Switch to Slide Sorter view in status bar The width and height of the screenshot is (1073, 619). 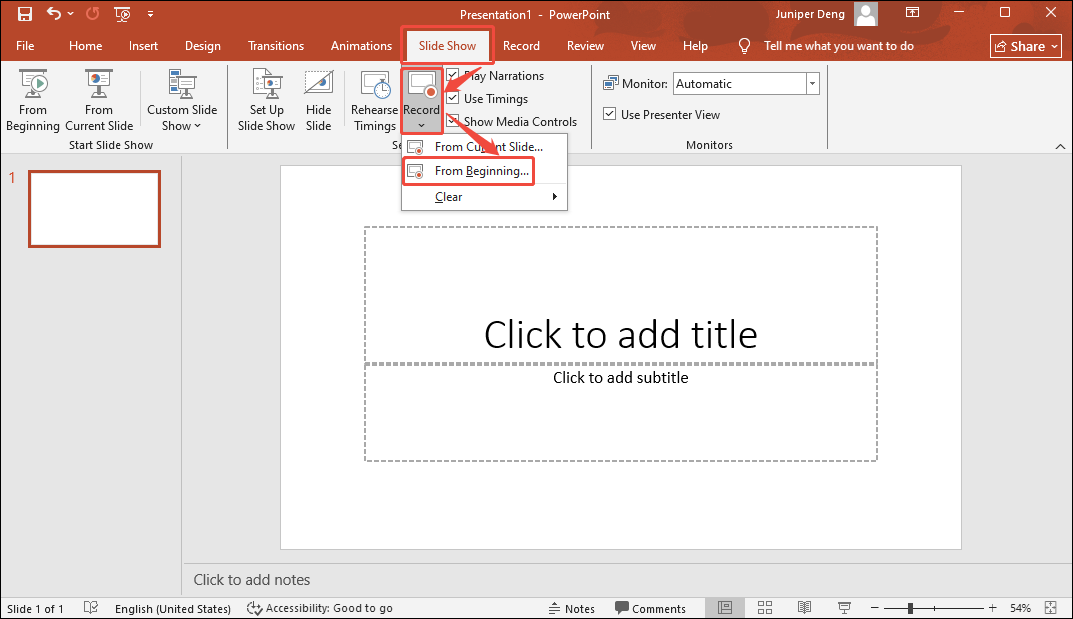[x=764, y=607]
